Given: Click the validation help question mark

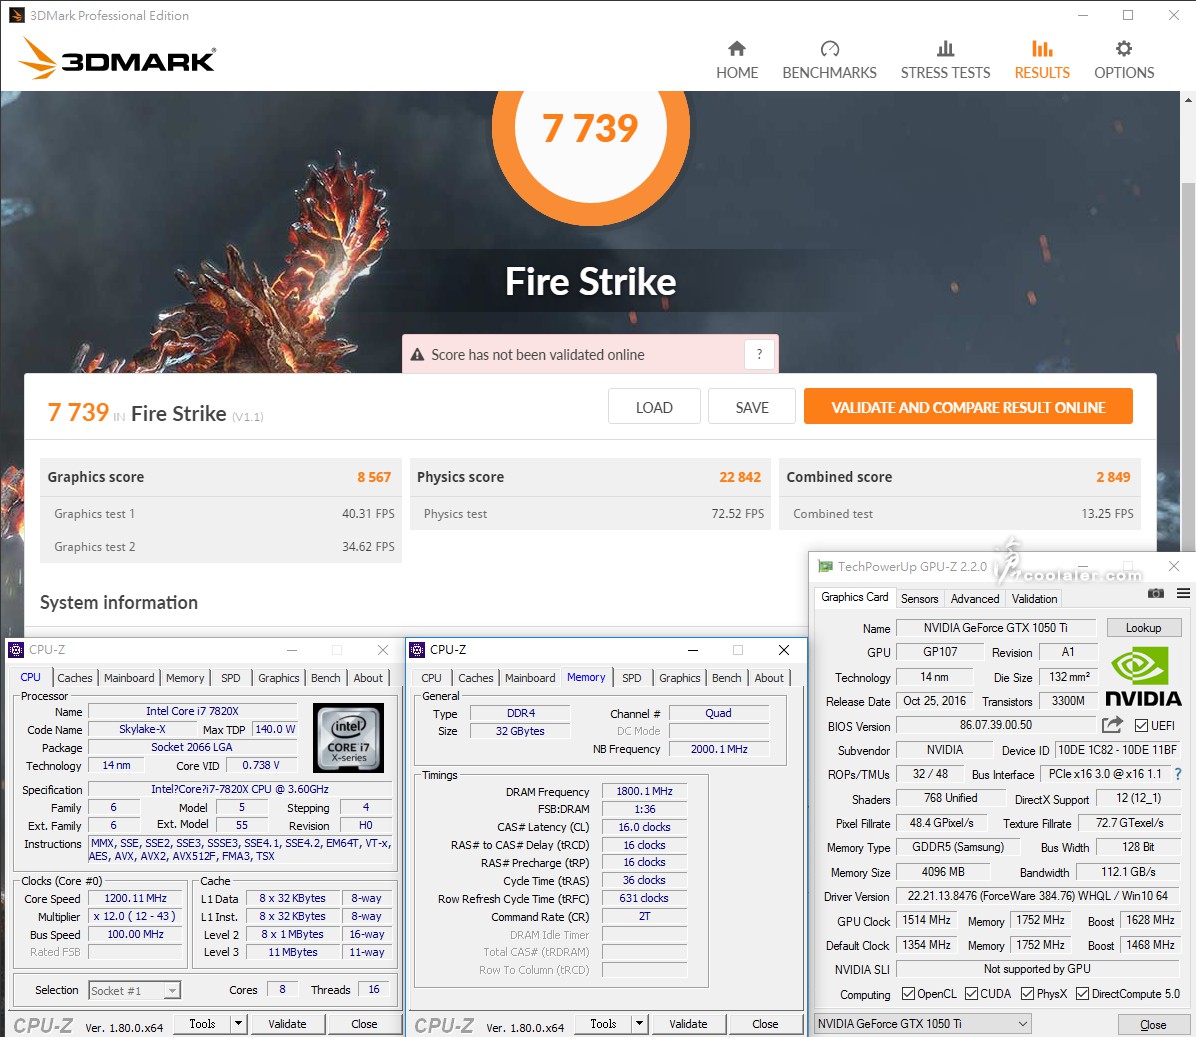Looking at the screenshot, I should (759, 354).
